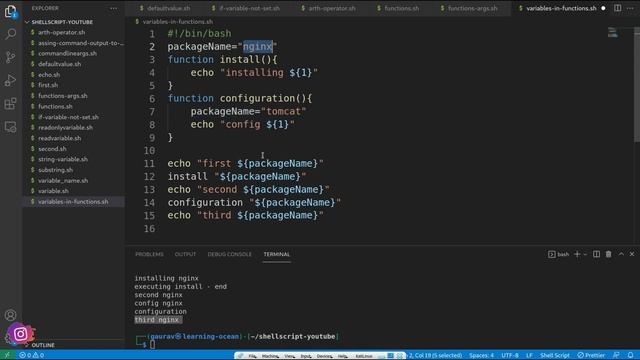Maximize the terminal panel size

pyautogui.click(x=621, y=254)
